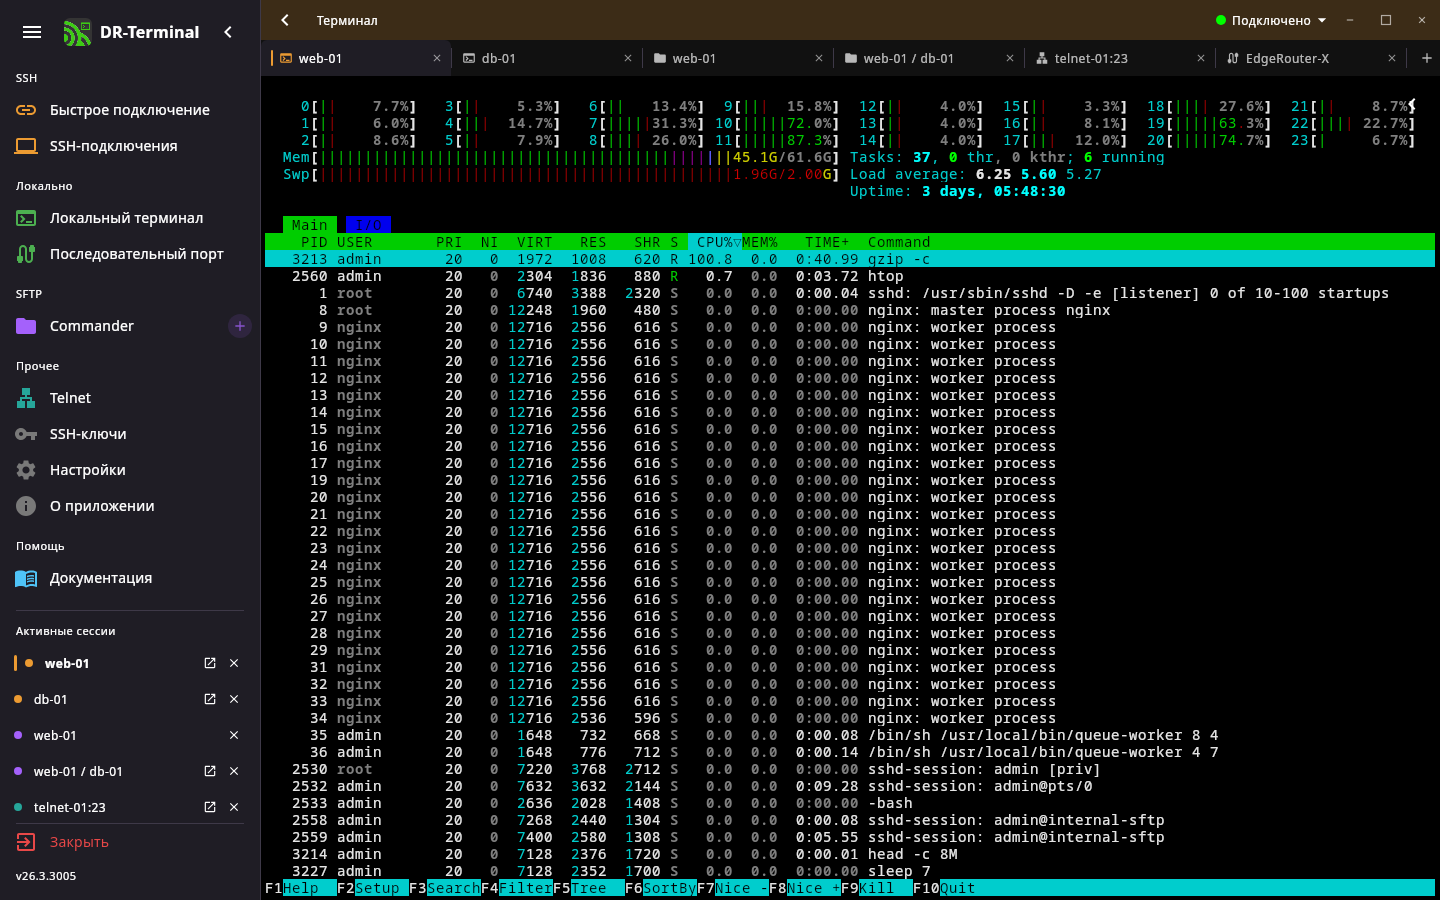The height and width of the screenshot is (900, 1440).
Task: Open О приложении info
Action: coord(130,506)
